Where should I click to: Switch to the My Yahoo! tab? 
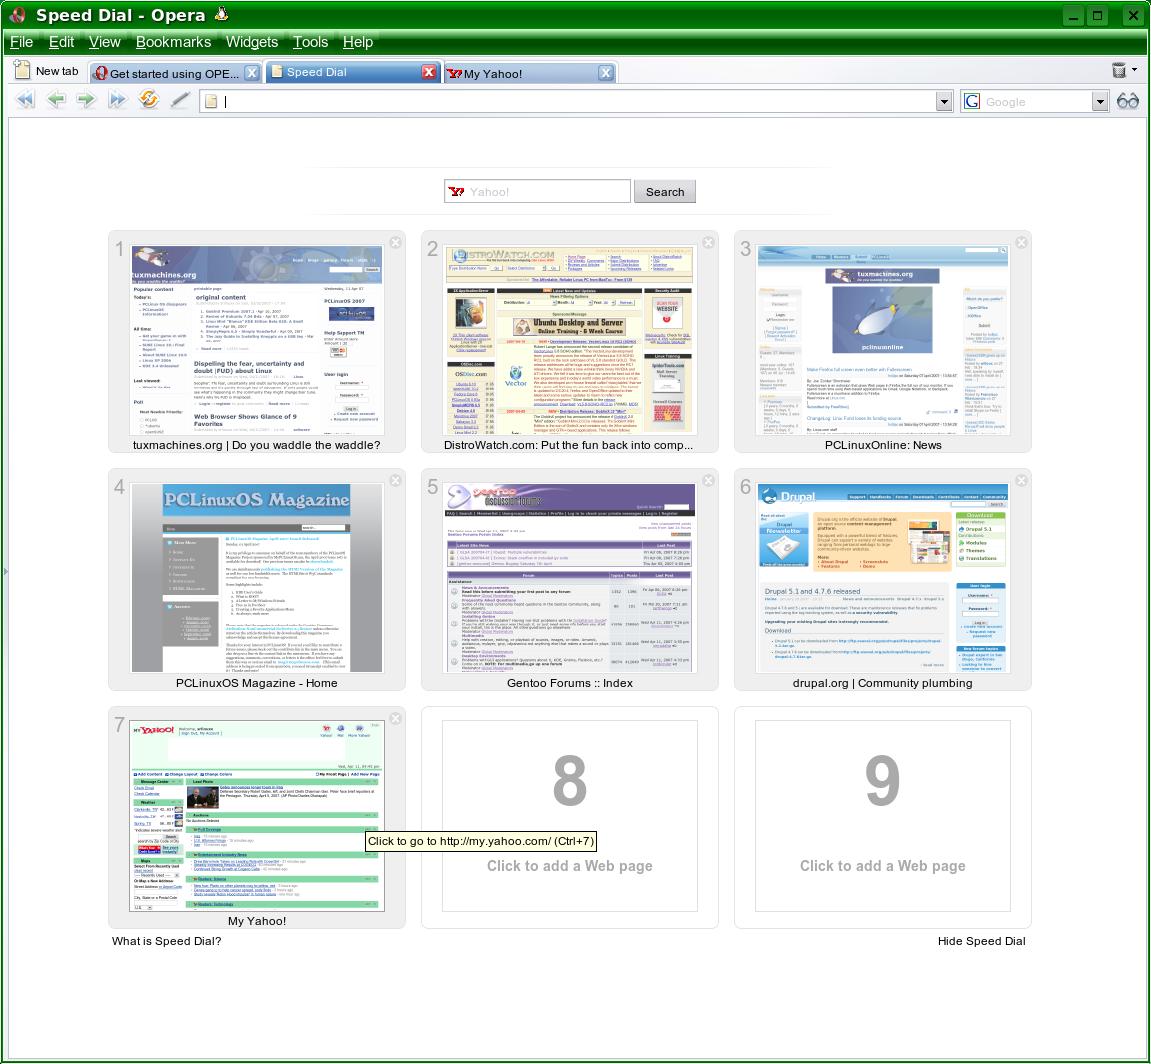530,73
